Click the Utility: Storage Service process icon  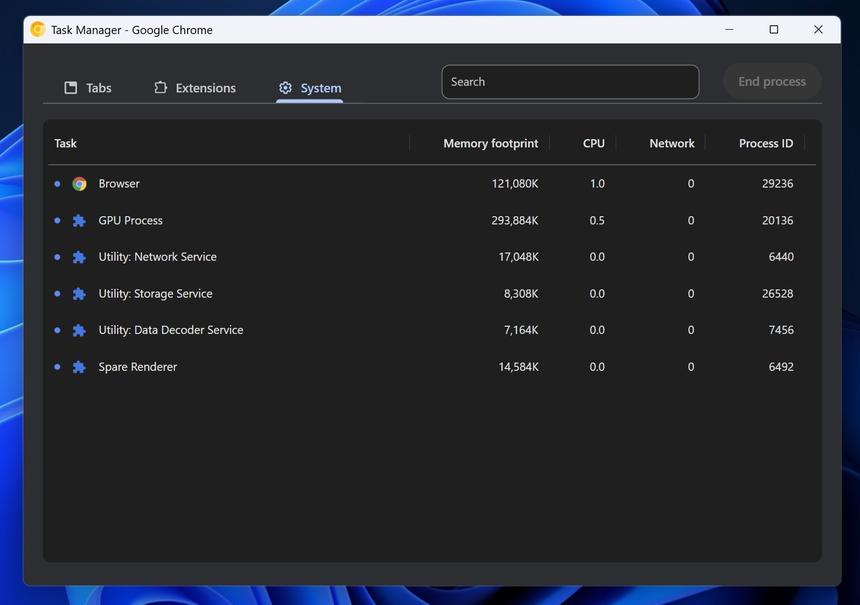[79, 293]
